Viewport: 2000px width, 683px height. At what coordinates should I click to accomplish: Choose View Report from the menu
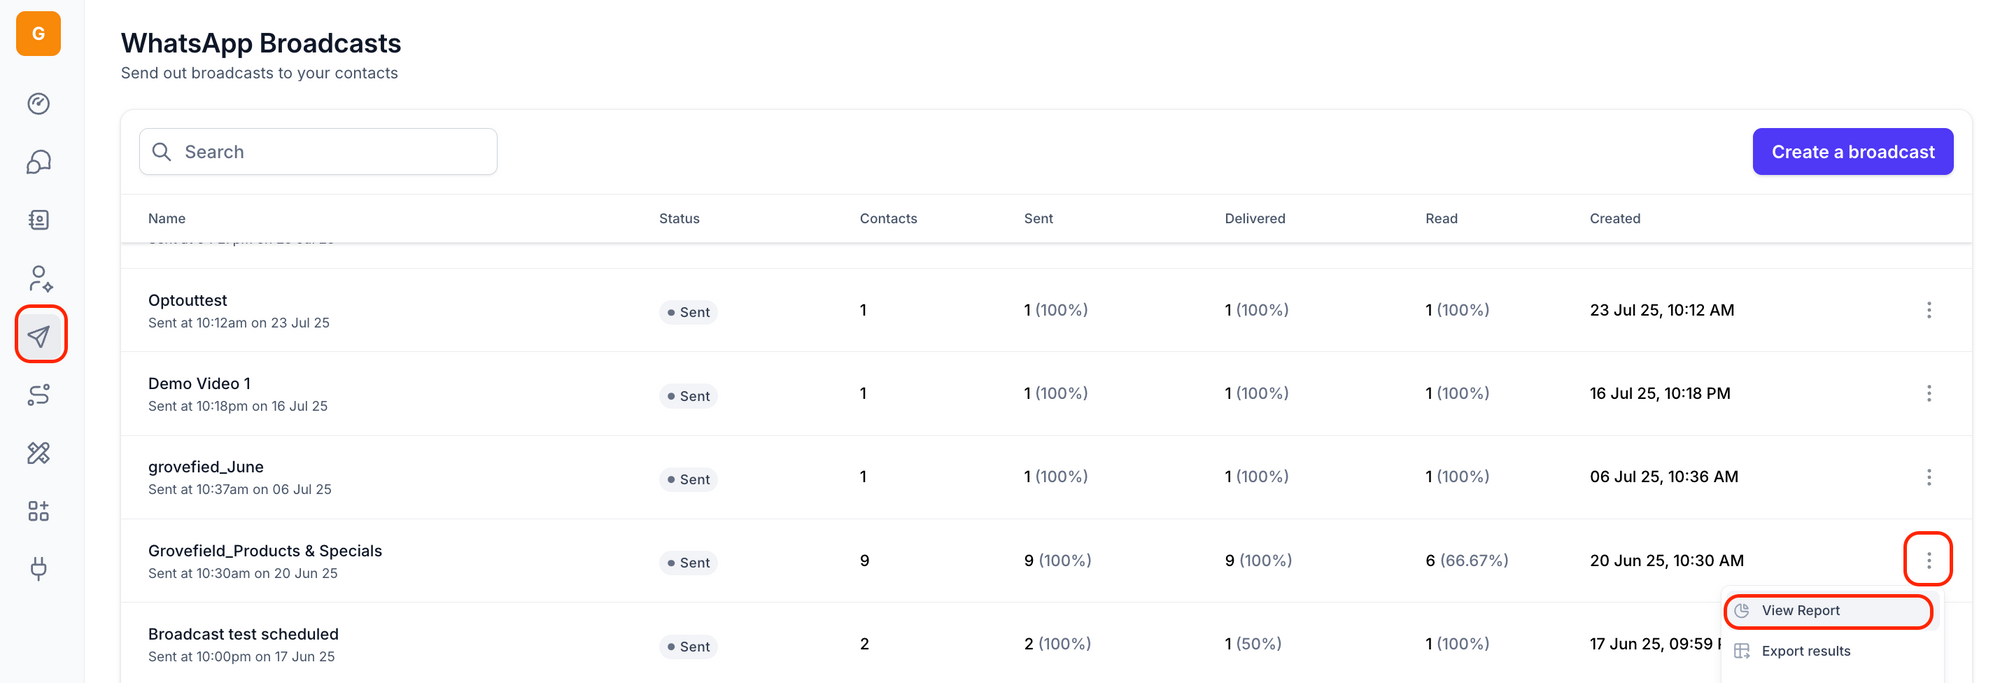1800,611
